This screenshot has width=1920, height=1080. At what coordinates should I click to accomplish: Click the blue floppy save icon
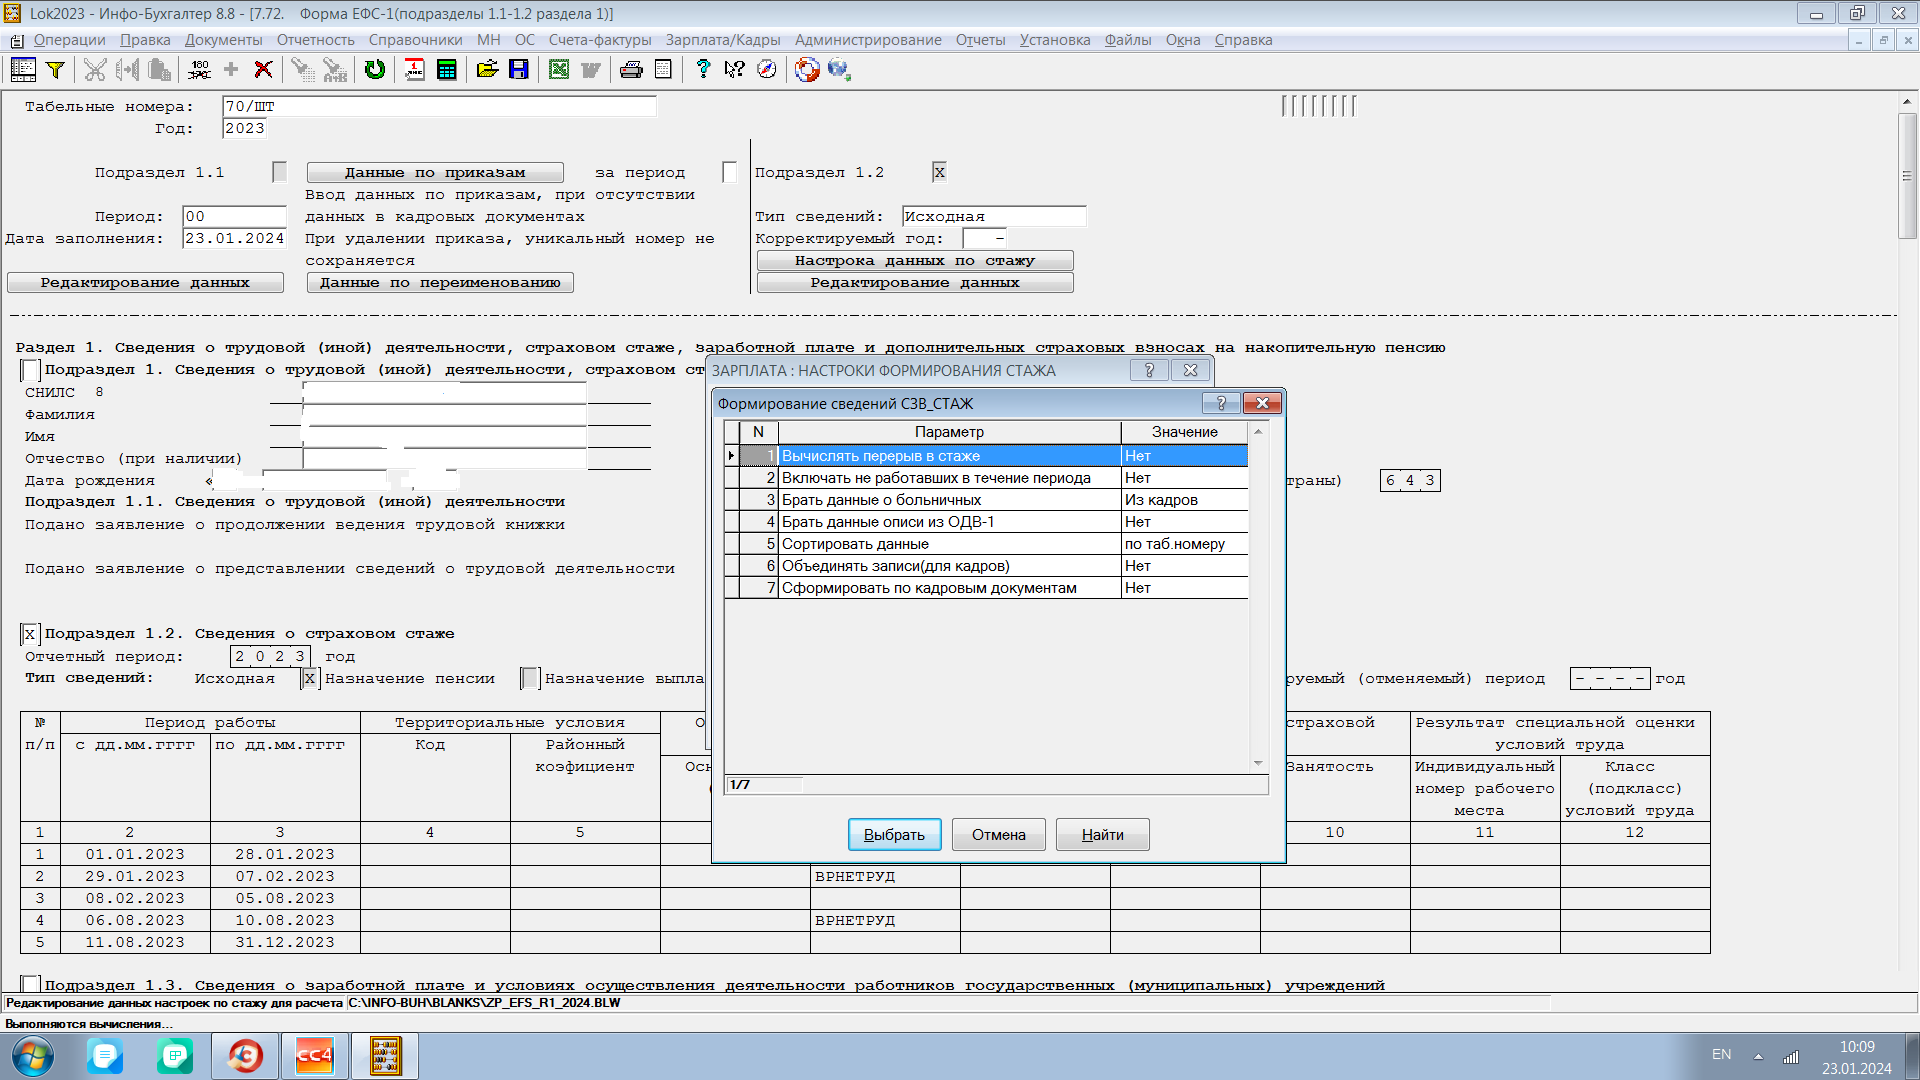[519, 69]
